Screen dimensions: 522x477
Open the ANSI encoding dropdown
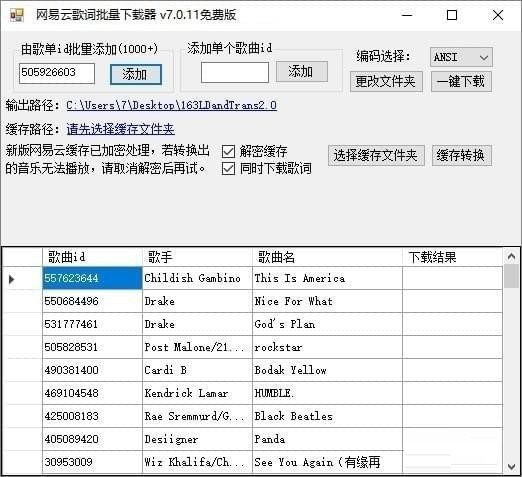[x=461, y=57]
